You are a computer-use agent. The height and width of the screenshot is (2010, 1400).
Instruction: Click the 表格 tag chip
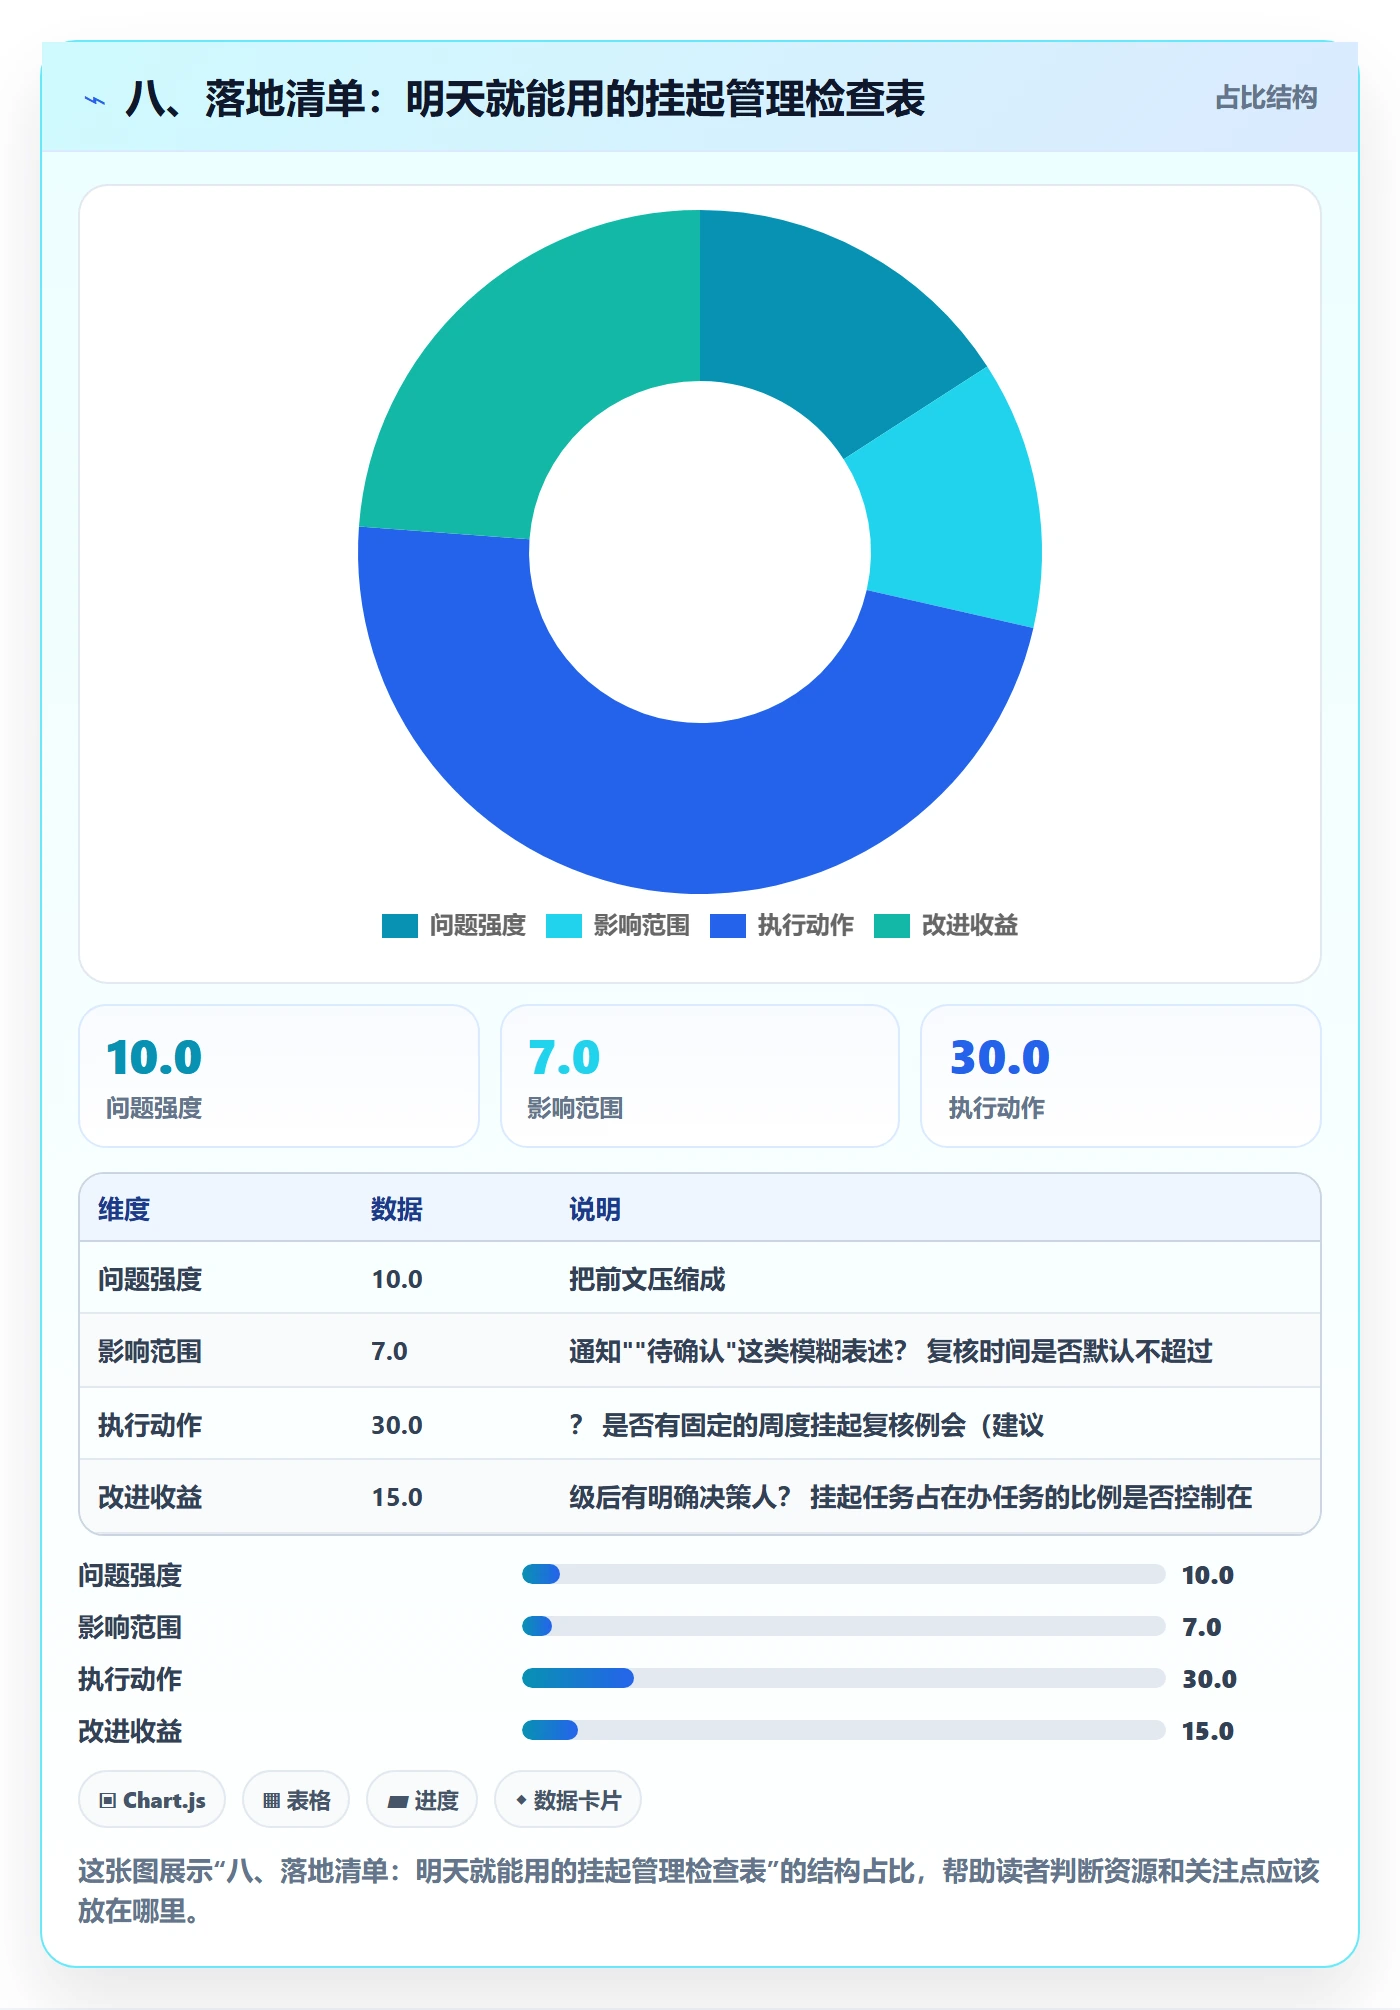tap(296, 1800)
